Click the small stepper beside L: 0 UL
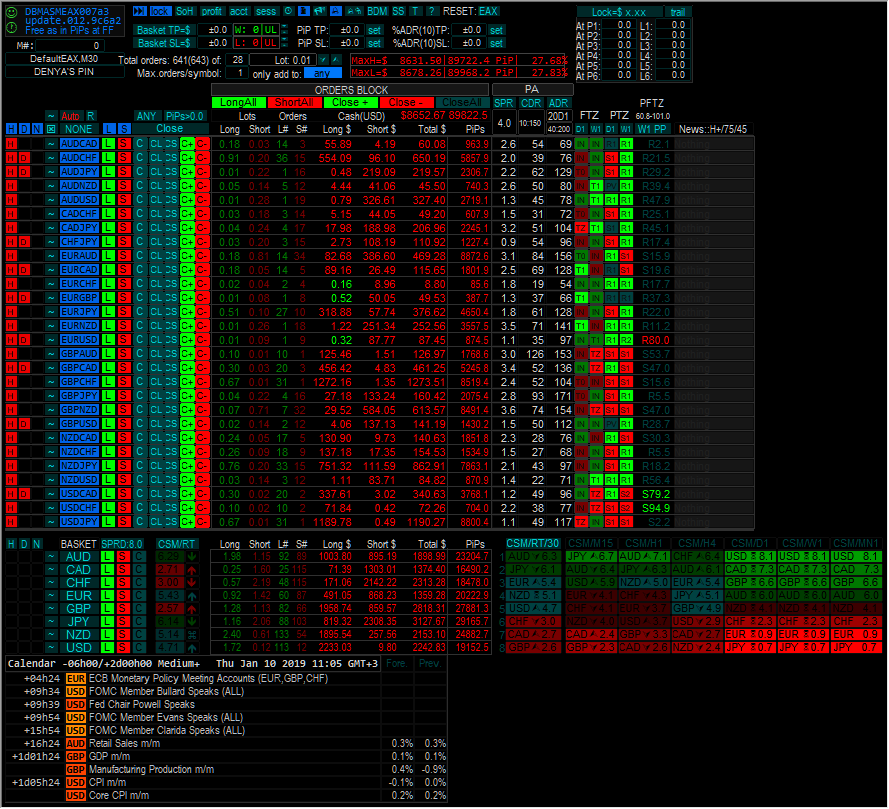Image resolution: width=889 pixels, height=809 pixels. pyautogui.click(x=285, y=43)
